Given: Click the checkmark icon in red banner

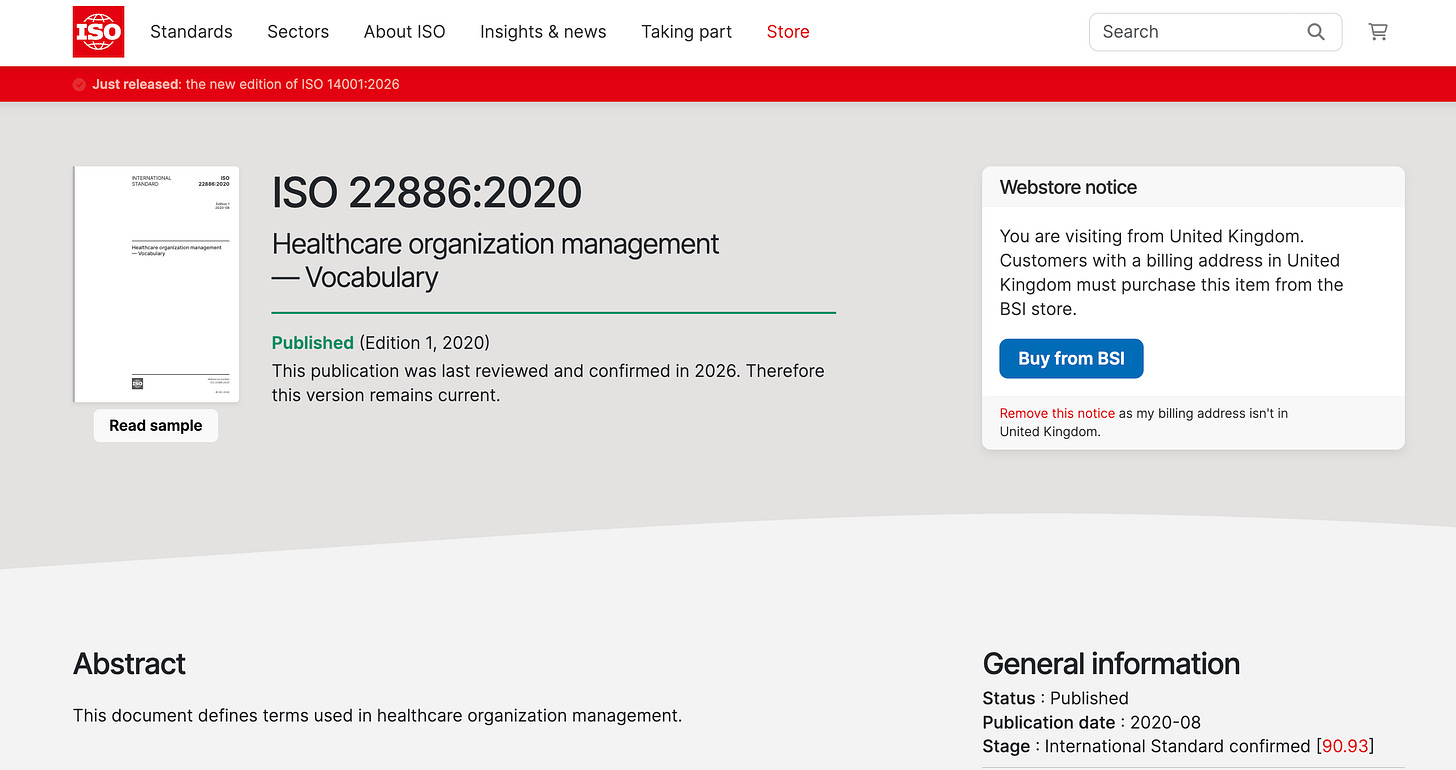Looking at the screenshot, I should click(x=79, y=84).
